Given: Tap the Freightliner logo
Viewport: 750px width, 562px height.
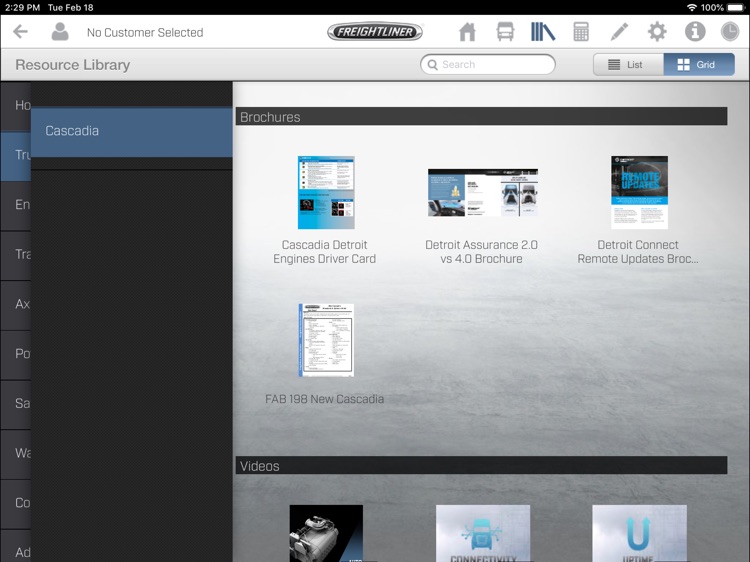Looking at the screenshot, I should pyautogui.click(x=375, y=32).
